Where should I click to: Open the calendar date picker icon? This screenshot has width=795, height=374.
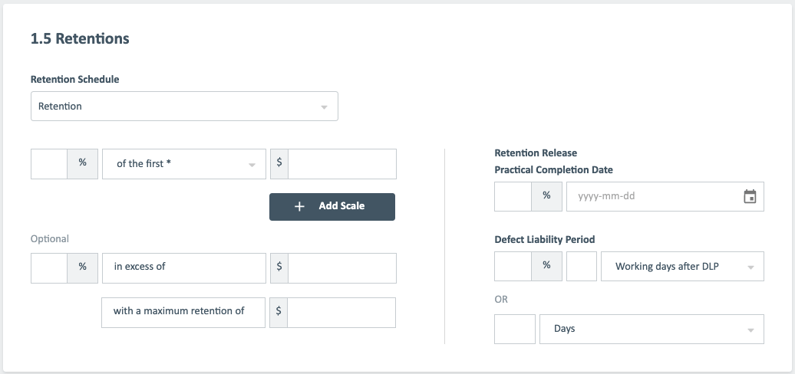click(x=750, y=196)
